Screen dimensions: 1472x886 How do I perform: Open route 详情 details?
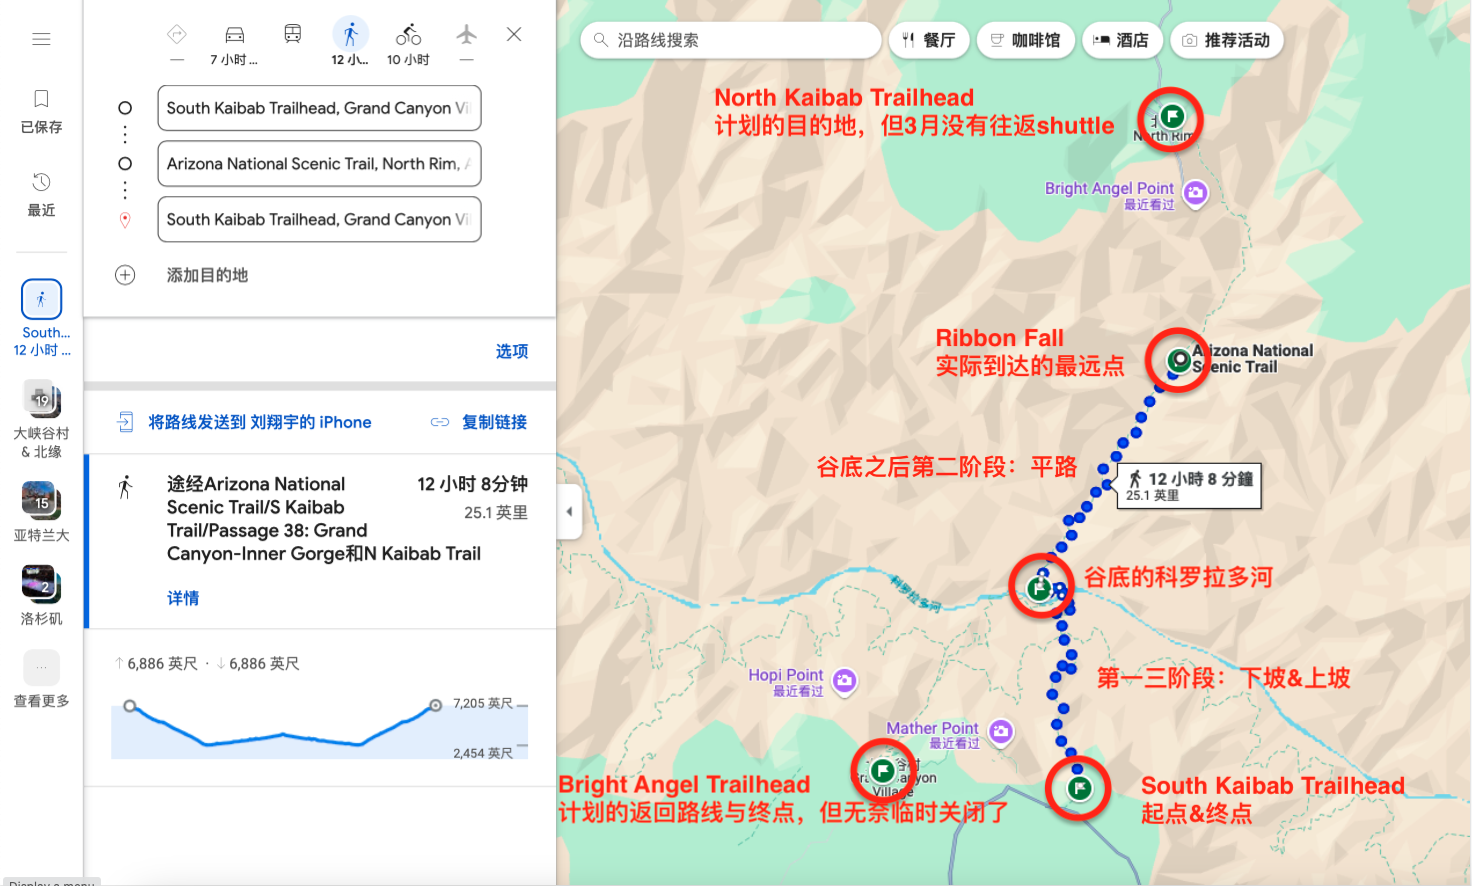[183, 598]
